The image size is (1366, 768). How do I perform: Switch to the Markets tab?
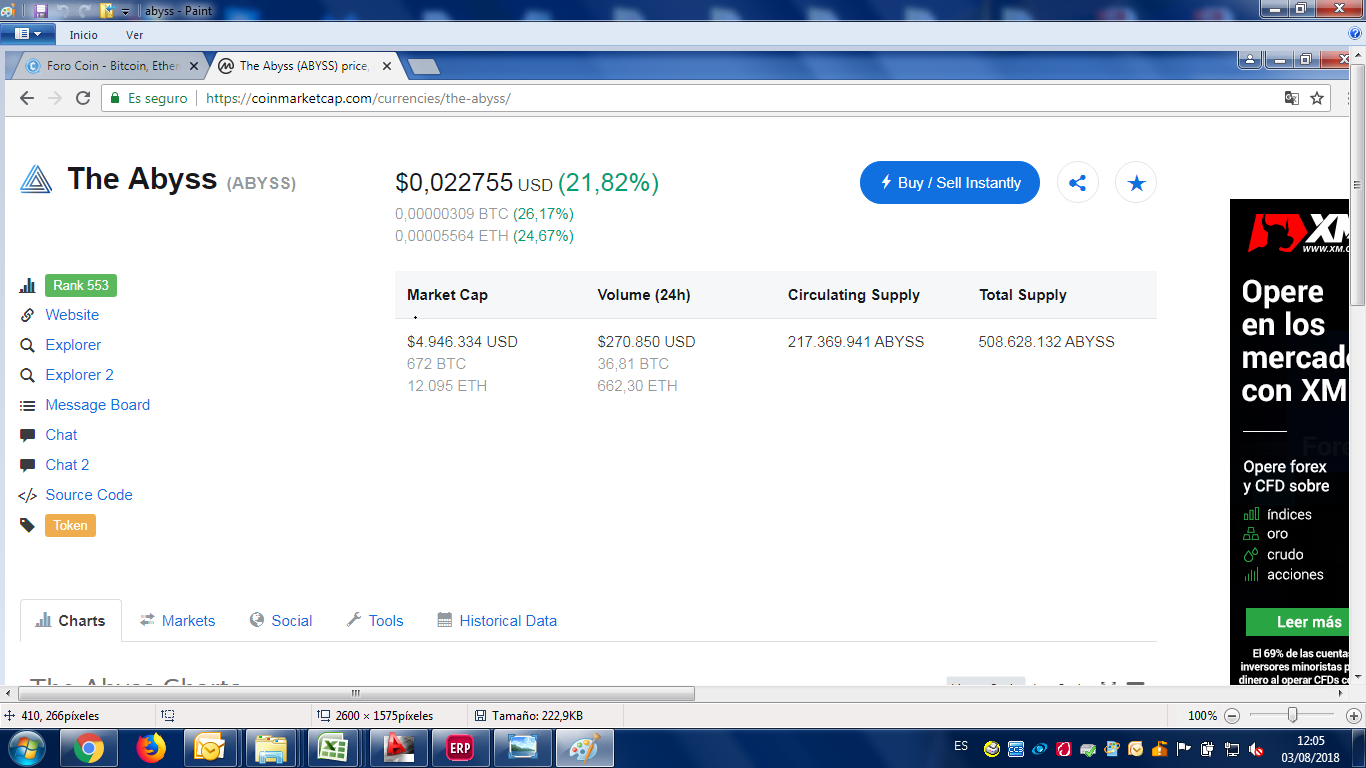[x=177, y=621]
